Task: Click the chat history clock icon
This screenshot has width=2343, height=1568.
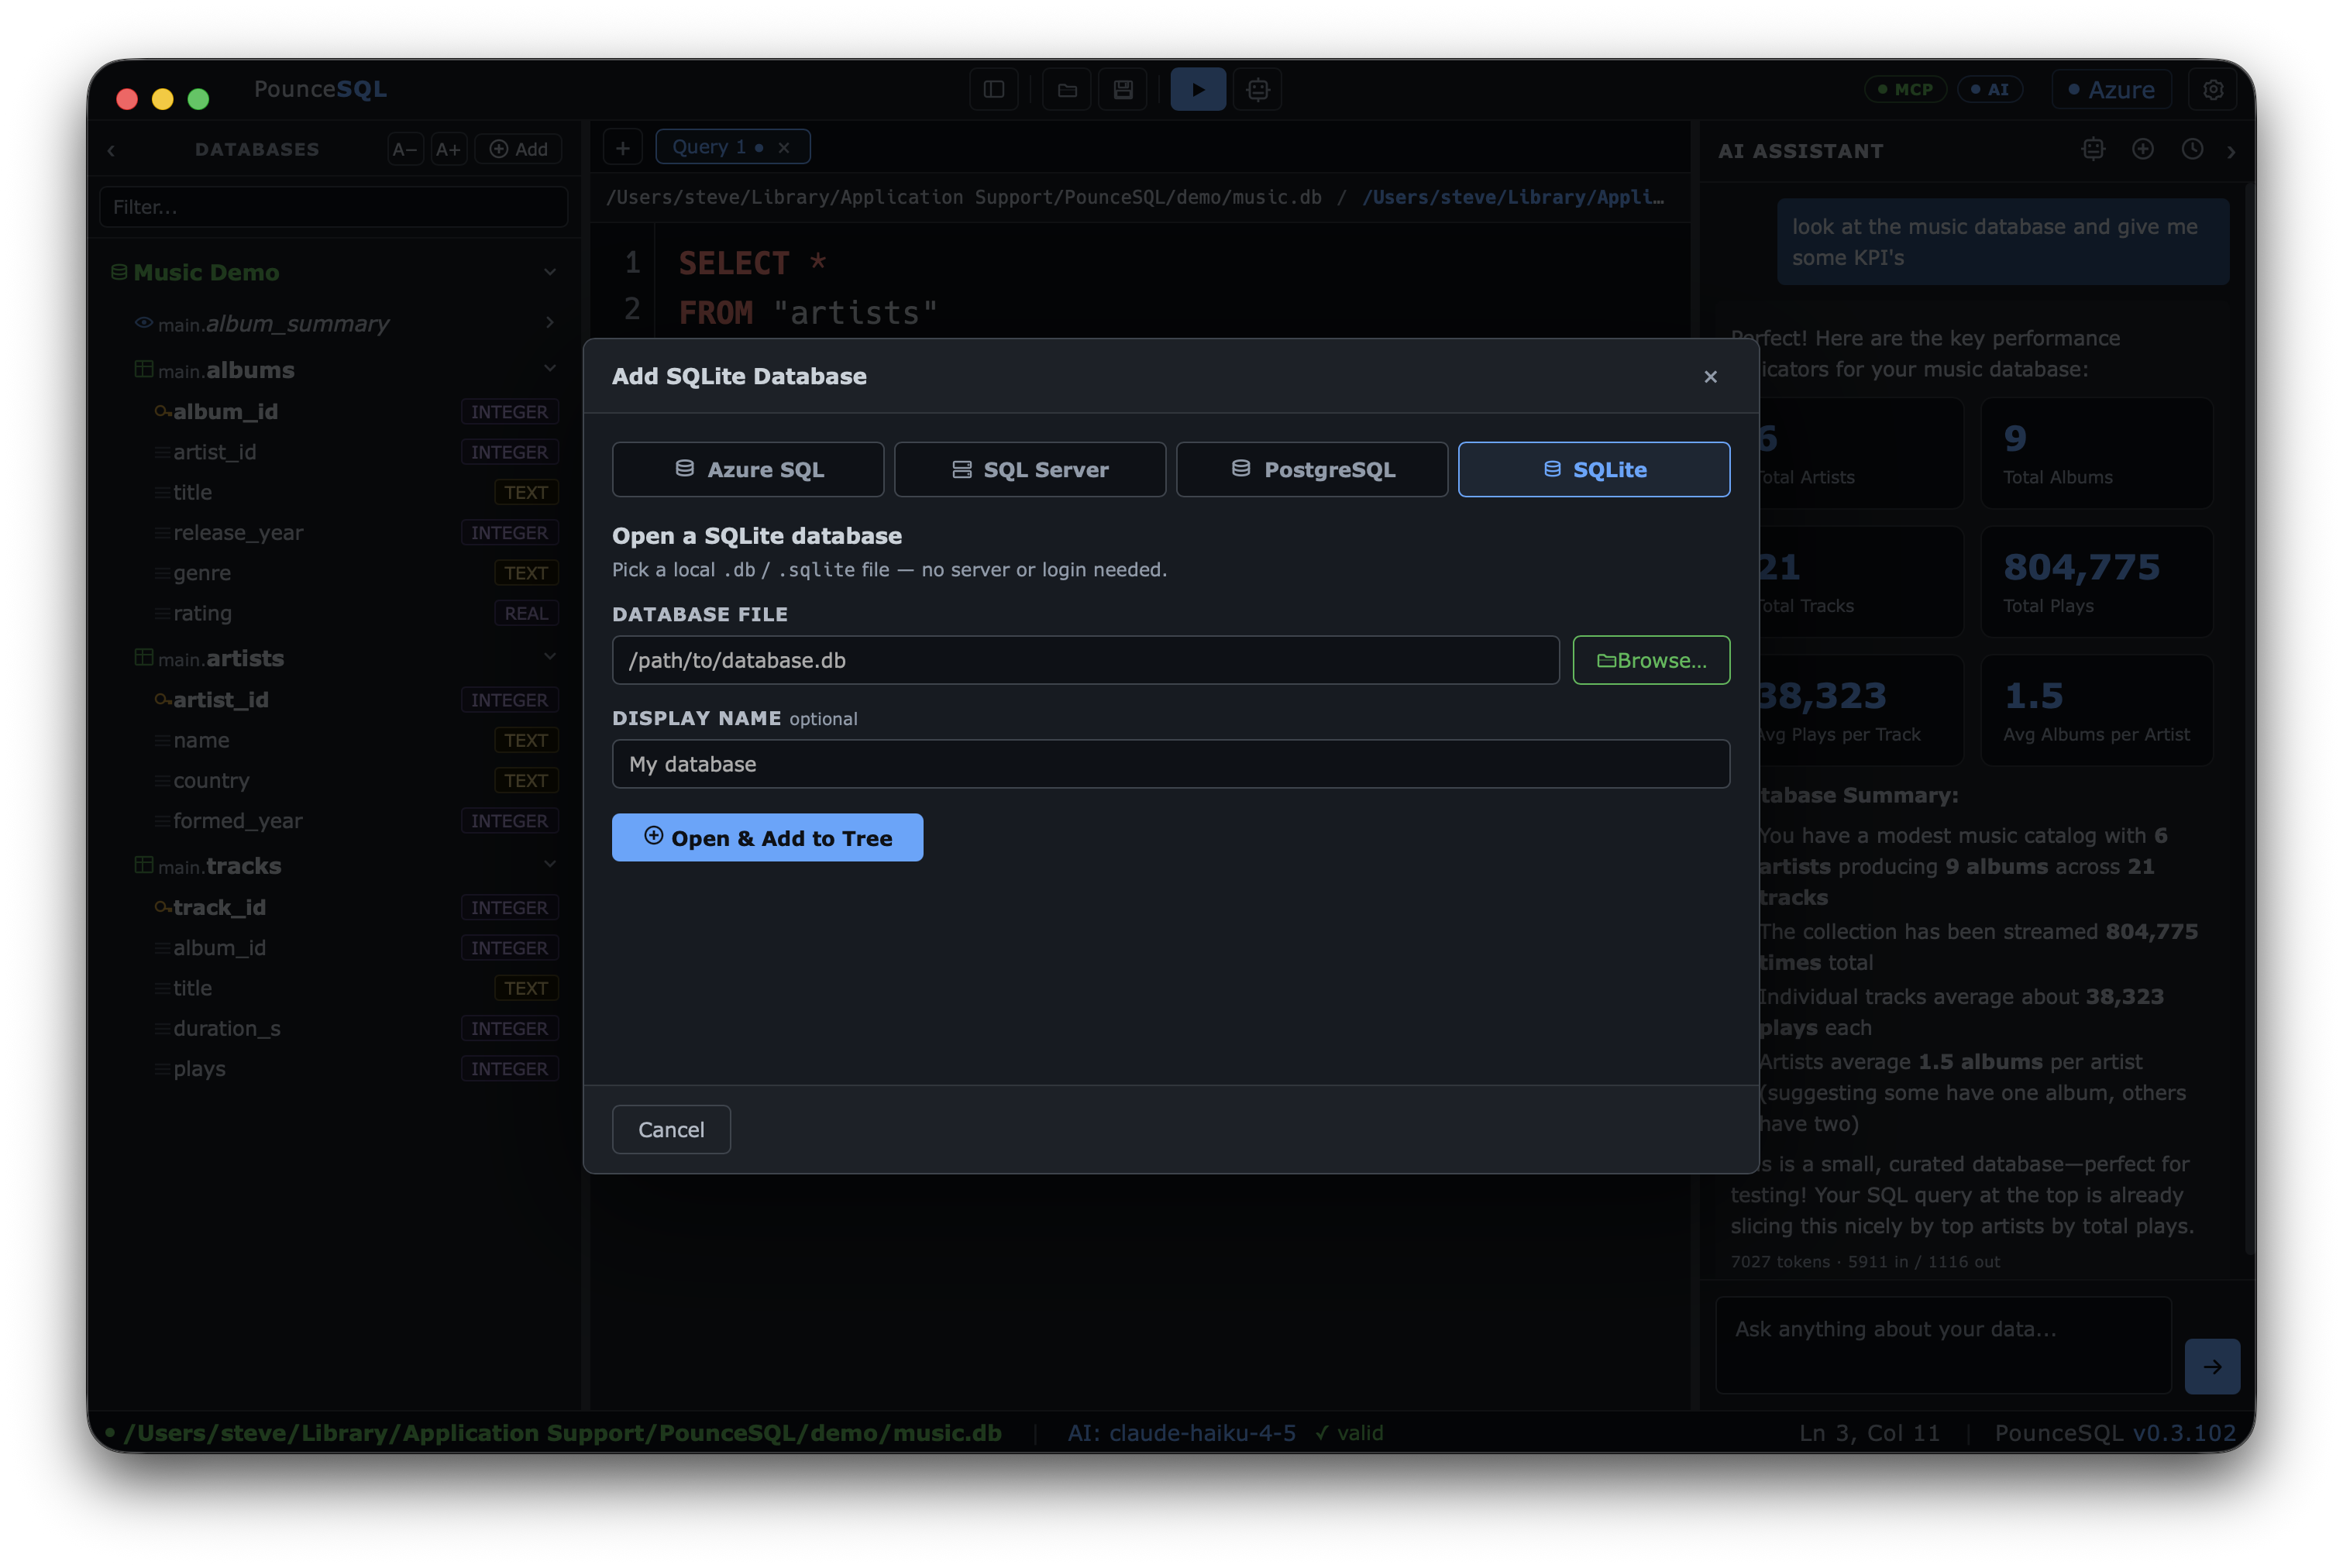Action: coord(2191,150)
